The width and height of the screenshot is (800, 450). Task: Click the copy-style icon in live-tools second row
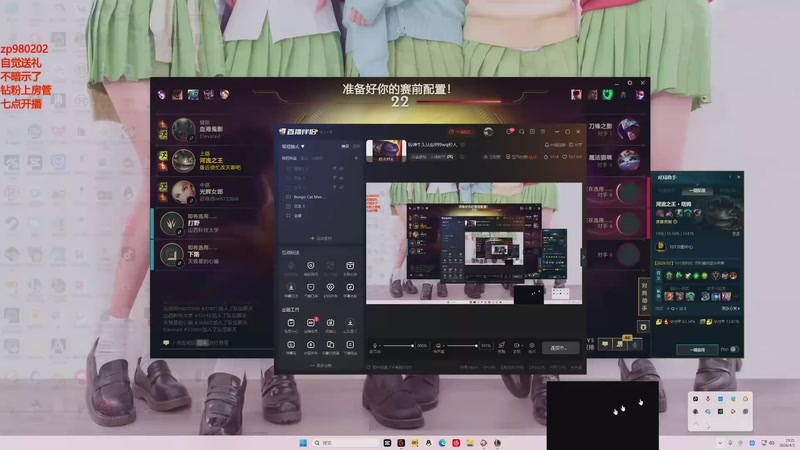(x=330, y=345)
